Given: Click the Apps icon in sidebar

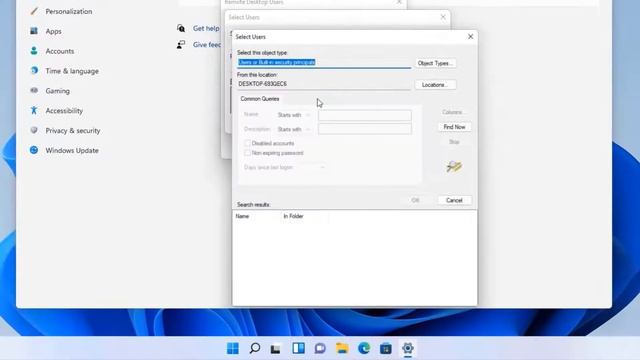Looking at the screenshot, I should (x=34, y=31).
